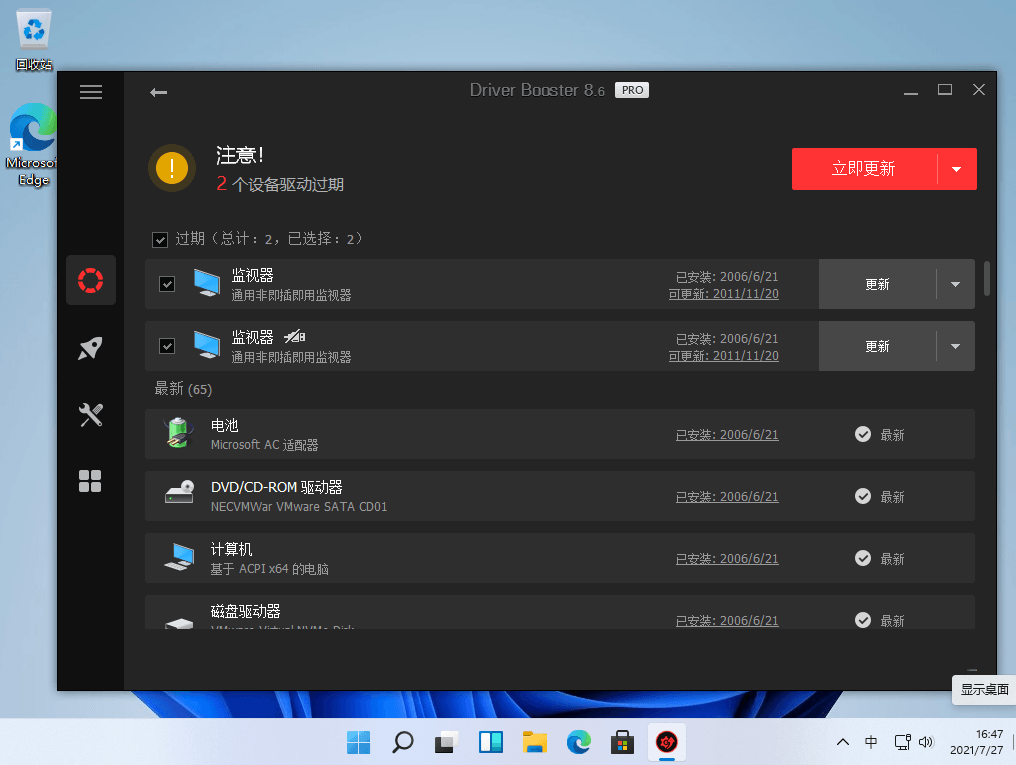Image resolution: width=1016 pixels, height=765 pixels.
Task: Click the PRO badge in title bar
Action: (632, 90)
